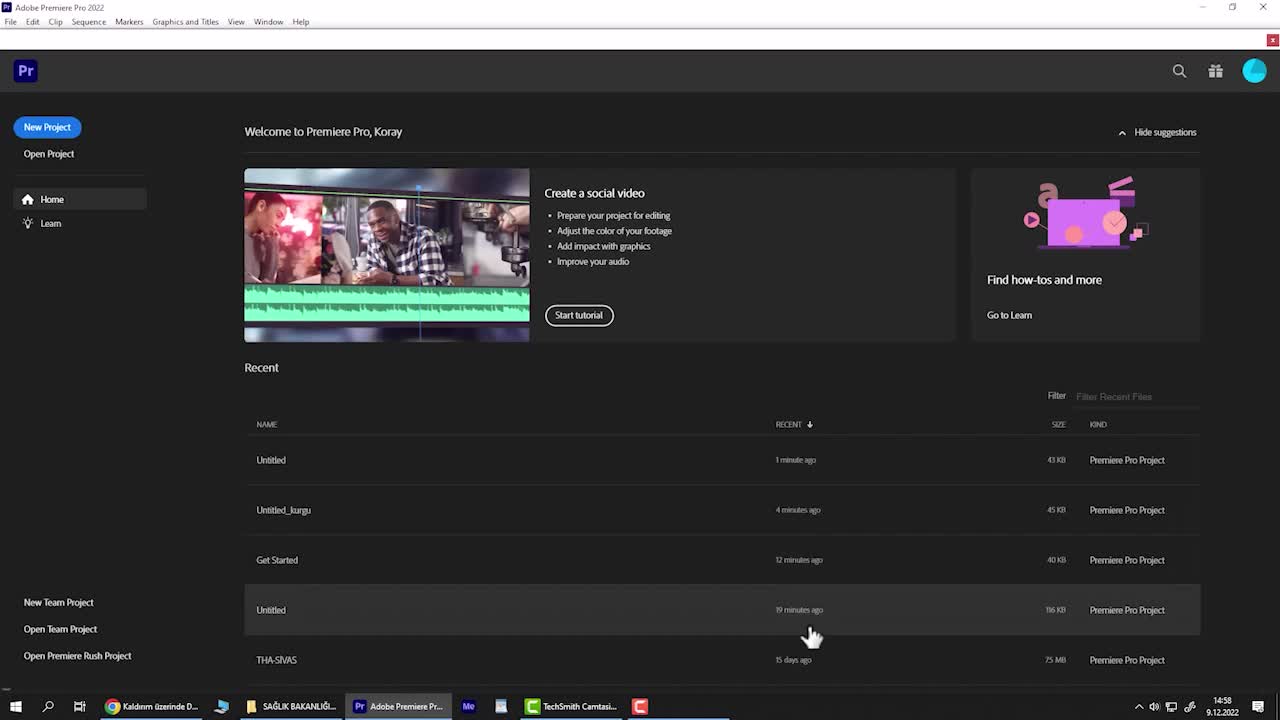Viewport: 1280px width, 720px height.
Task: Click into the Filter Recent Files field
Action: click(x=1135, y=397)
